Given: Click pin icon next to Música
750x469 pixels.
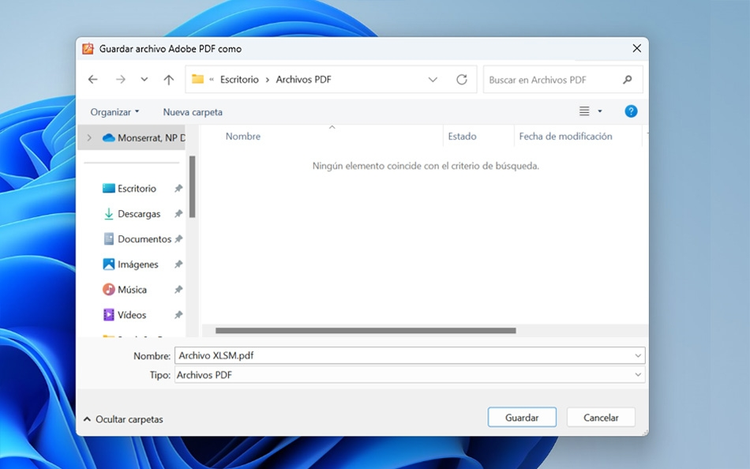Looking at the screenshot, I should [x=178, y=290].
